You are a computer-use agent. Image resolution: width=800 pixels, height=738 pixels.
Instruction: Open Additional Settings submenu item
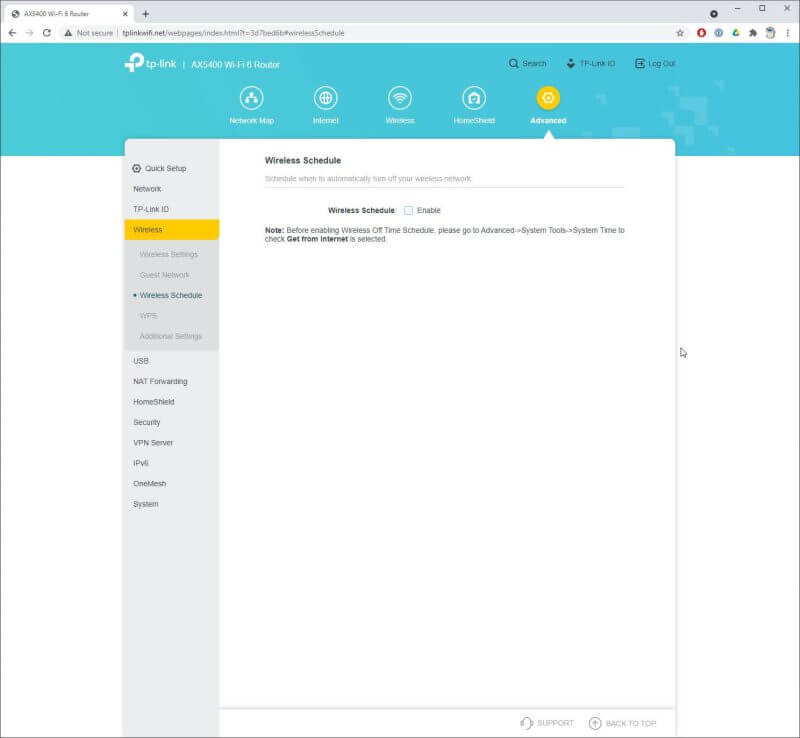point(170,336)
